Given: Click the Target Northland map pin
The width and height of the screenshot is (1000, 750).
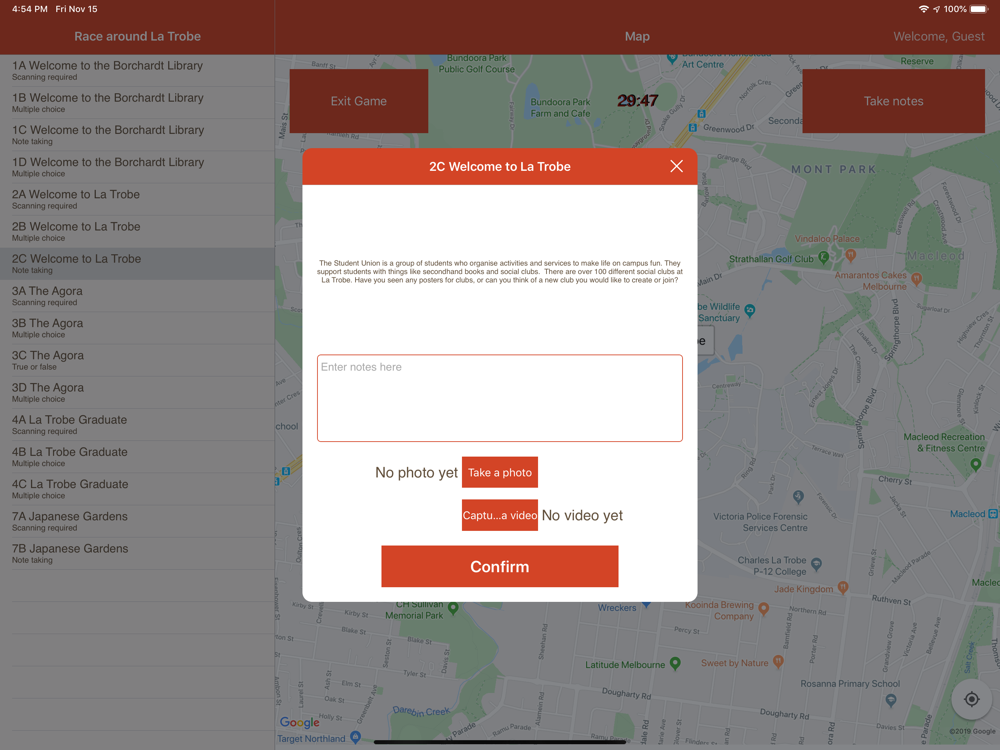Looking at the screenshot, I should [356, 737].
